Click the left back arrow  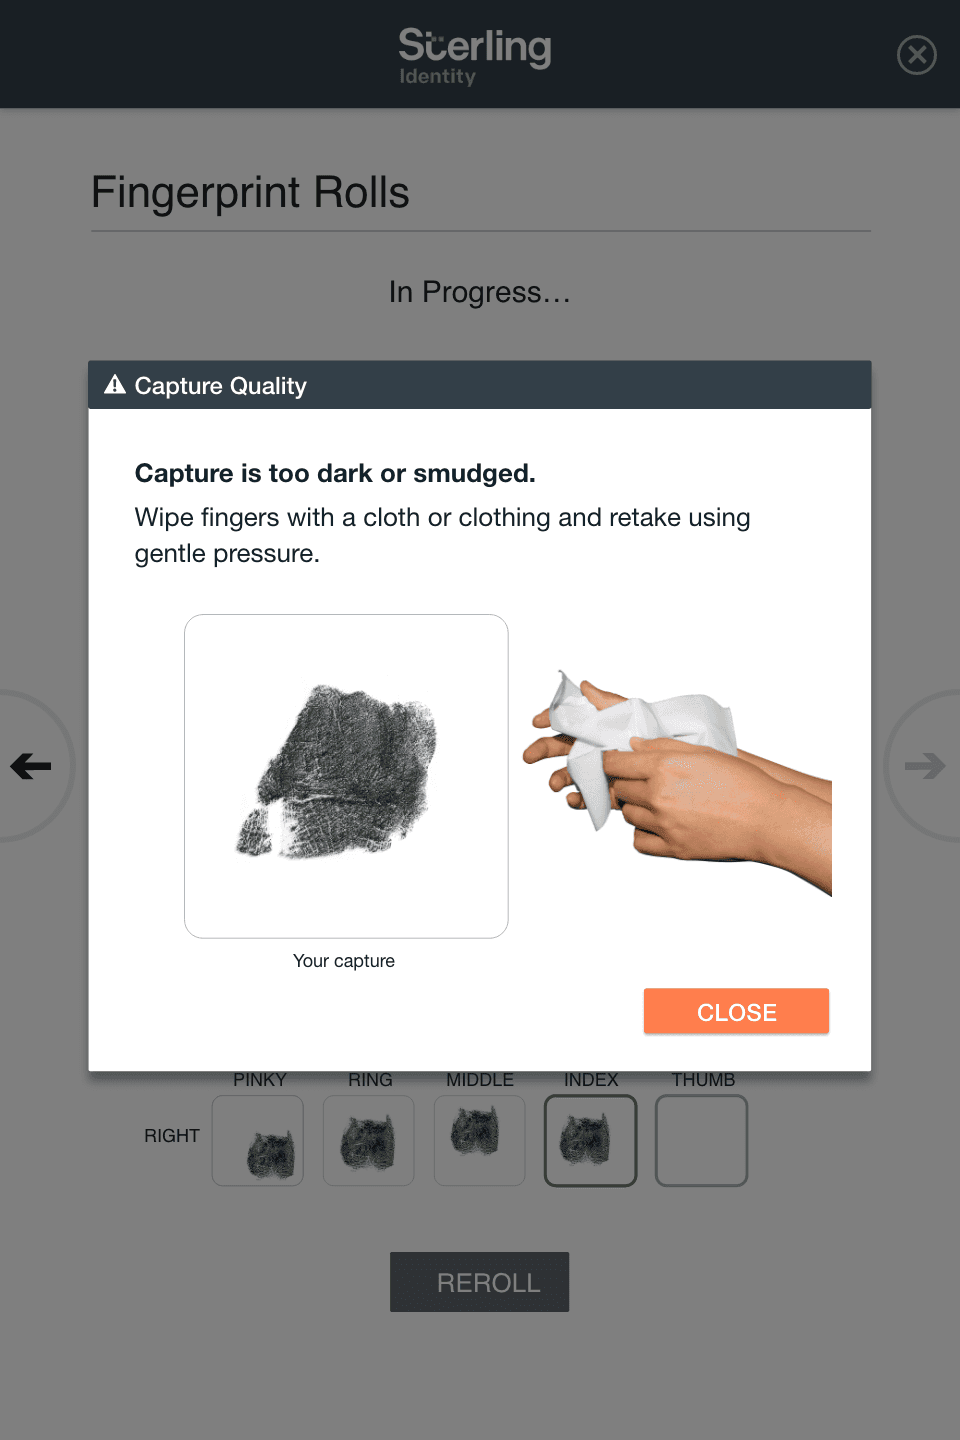click(31, 766)
